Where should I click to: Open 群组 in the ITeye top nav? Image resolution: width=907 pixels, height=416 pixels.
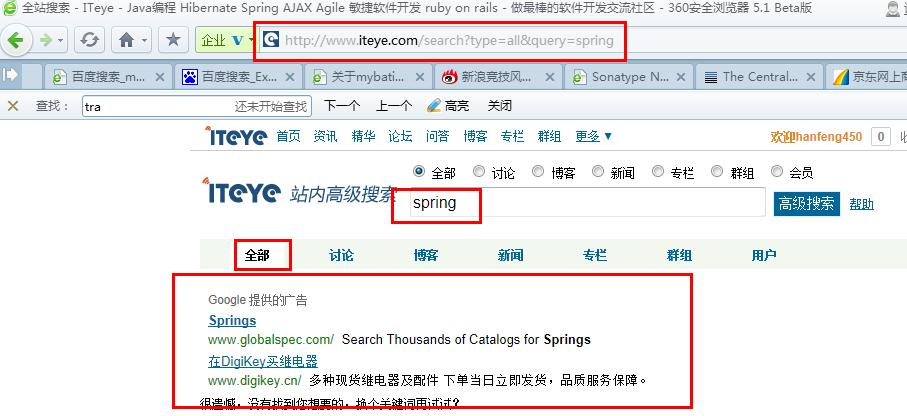(550, 137)
